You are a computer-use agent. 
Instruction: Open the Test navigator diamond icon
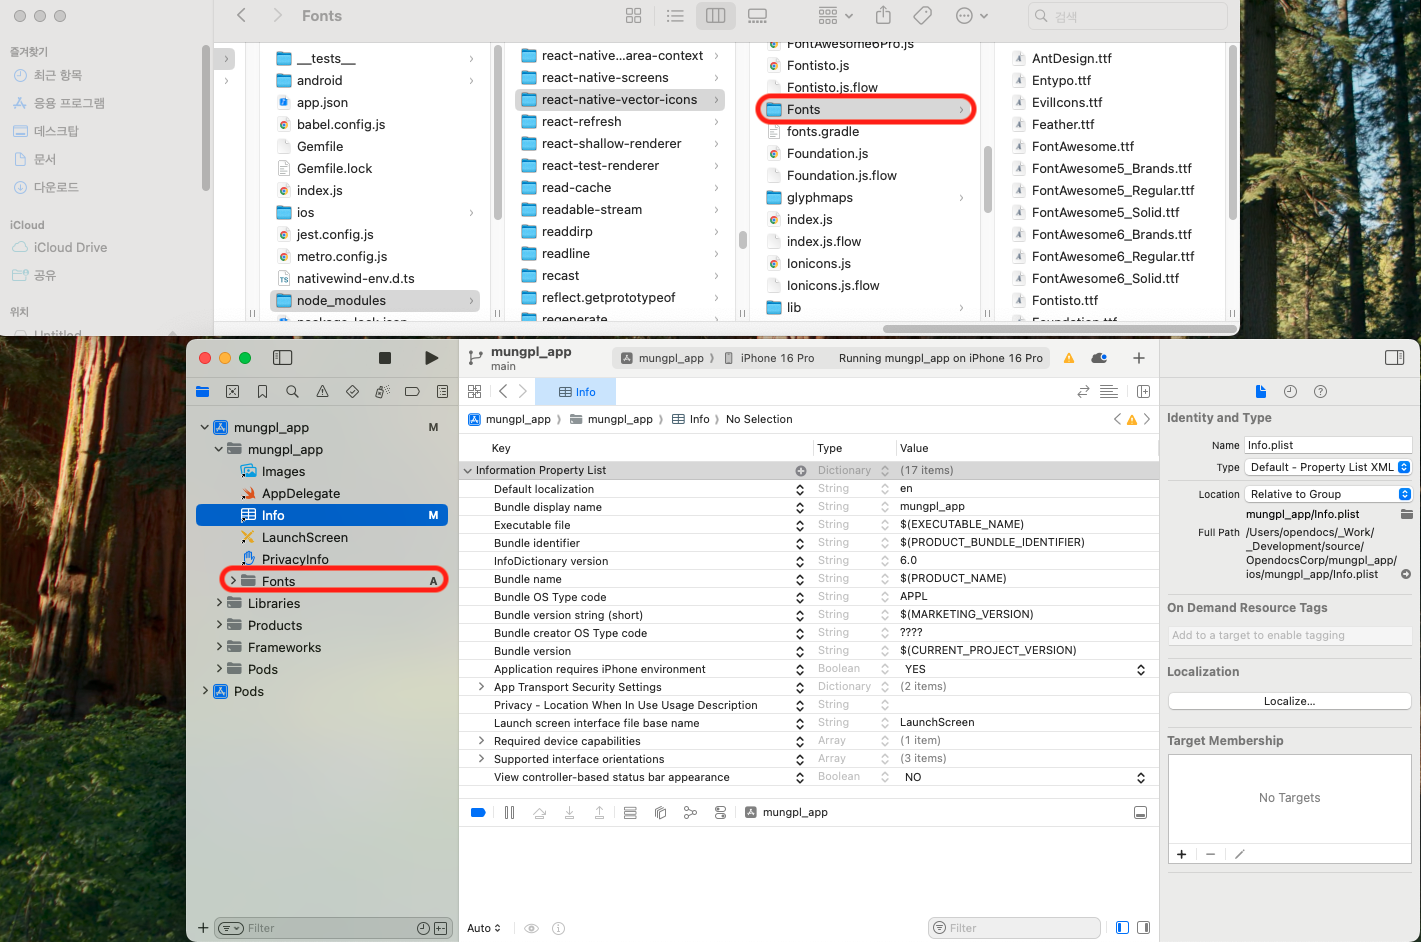352,392
